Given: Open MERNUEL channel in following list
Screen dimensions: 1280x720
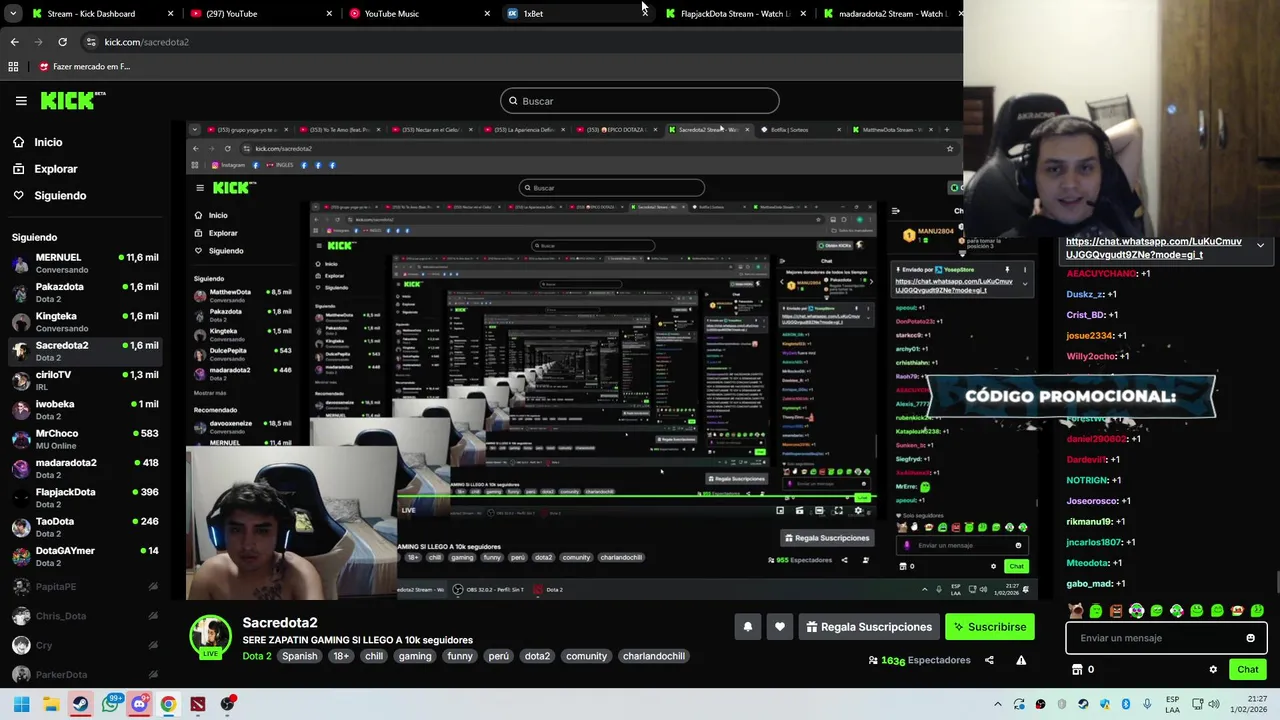Looking at the screenshot, I should (85, 263).
